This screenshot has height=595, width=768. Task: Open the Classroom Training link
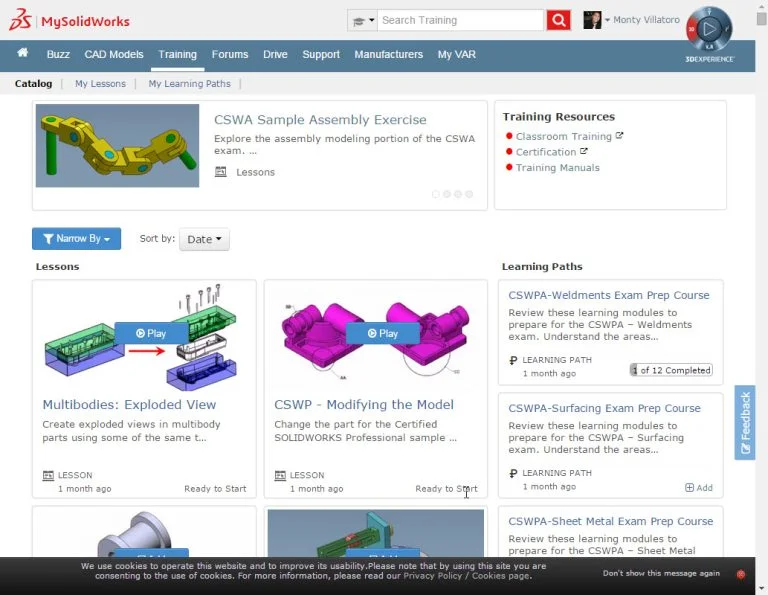tap(563, 136)
